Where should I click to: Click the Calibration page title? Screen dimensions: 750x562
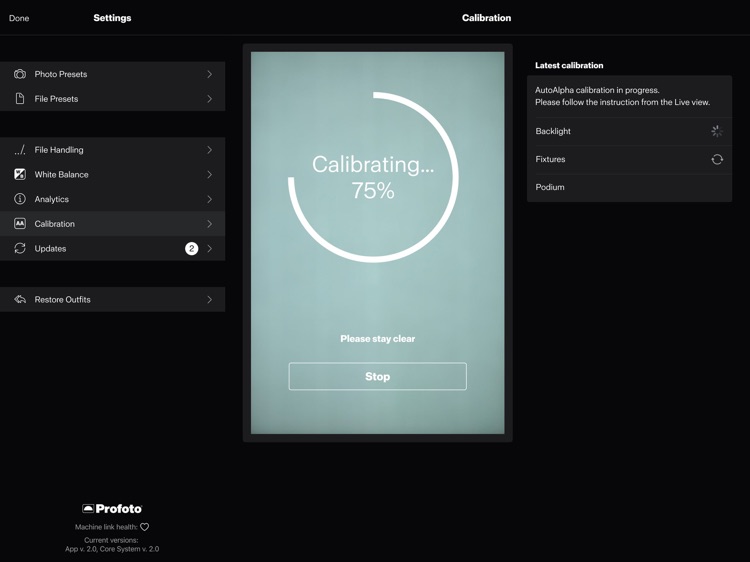click(x=486, y=18)
